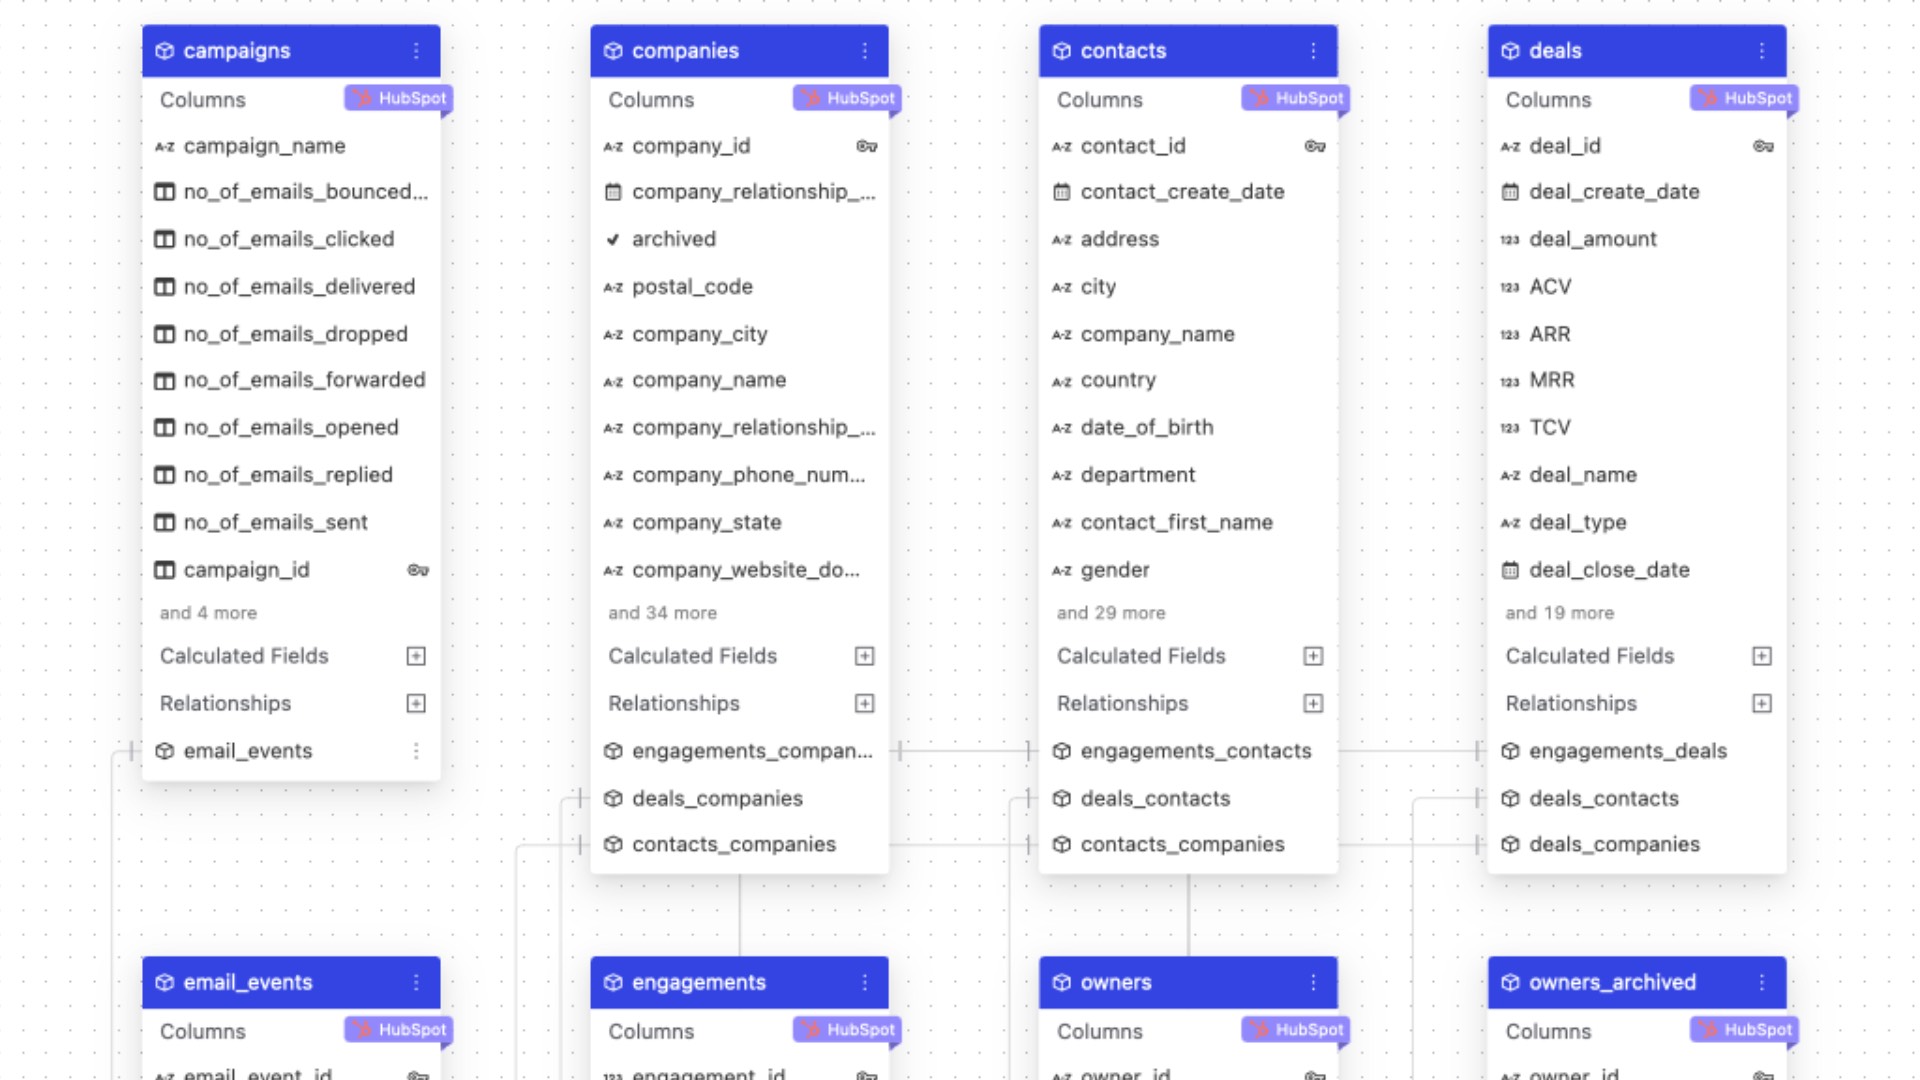Image resolution: width=1920 pixels, height=1080 pixels.
Task: Click the engagements_deals relationship entry
Action: pyautogui.click(x=1625, y=750)
